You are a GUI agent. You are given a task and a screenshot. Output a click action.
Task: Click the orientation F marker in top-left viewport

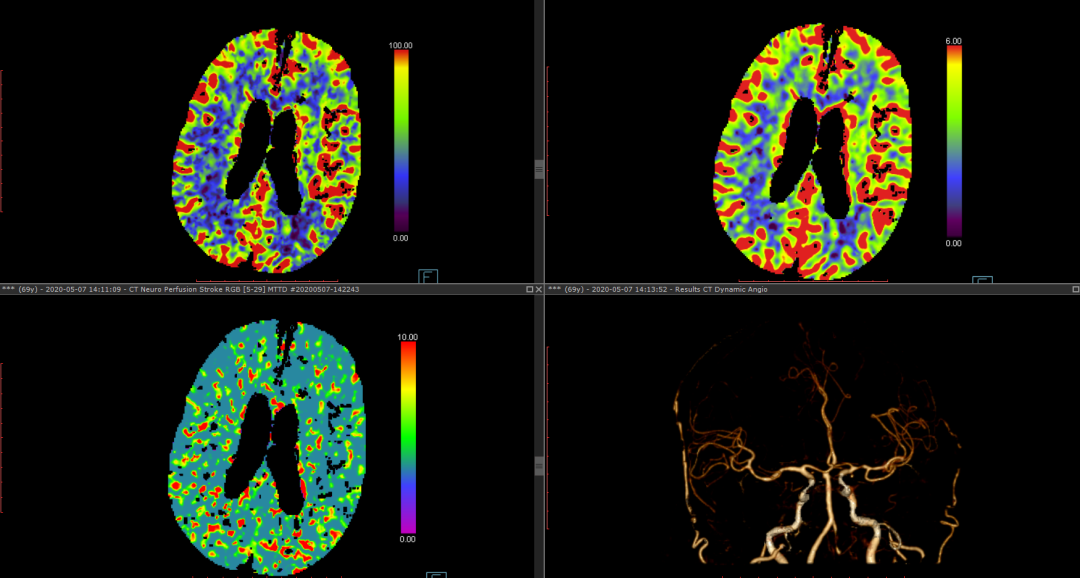[428, 277]
